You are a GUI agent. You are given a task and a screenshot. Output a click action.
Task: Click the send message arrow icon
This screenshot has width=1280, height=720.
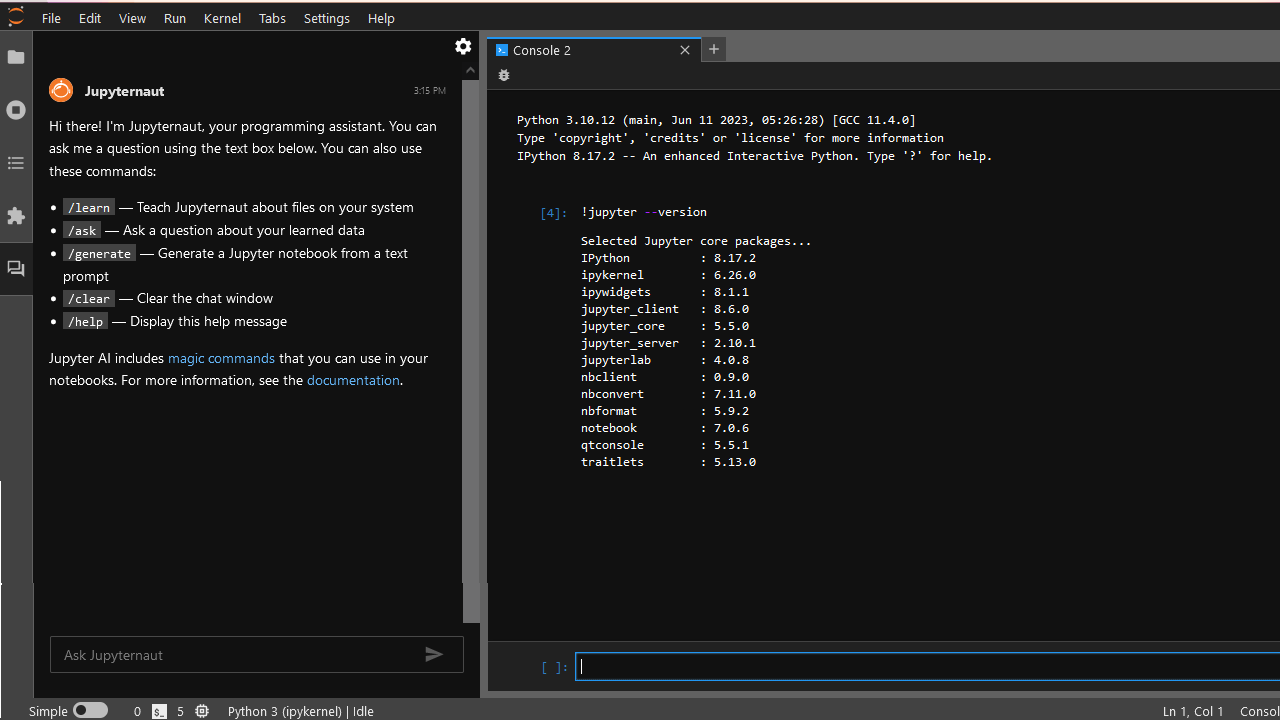pos(434,654)
